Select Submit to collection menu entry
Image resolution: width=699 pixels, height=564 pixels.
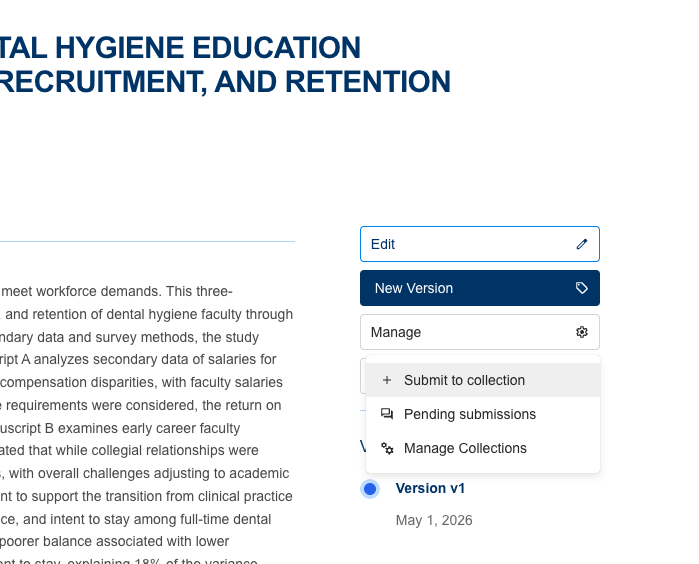tap(483, 380)
